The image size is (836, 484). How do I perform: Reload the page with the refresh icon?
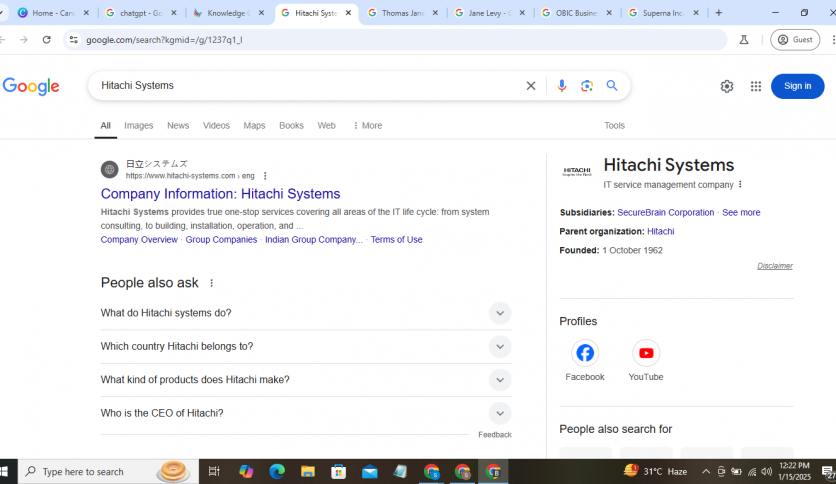pos(47,39)
